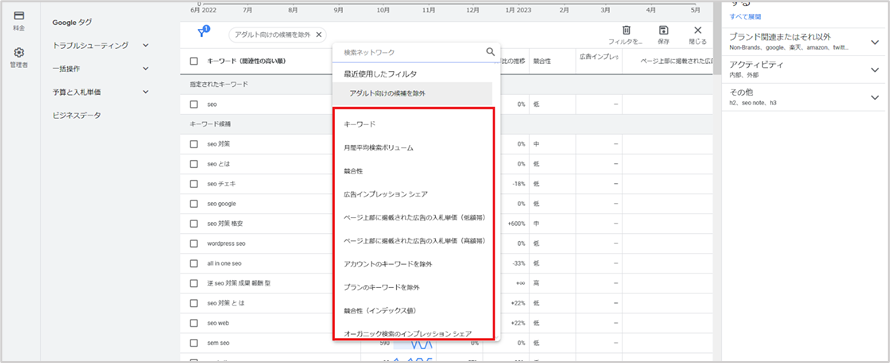Focus the 検索ネットワーク filter search field
The width and height of the screenshot is (890, 363).
tap(412, 52)
